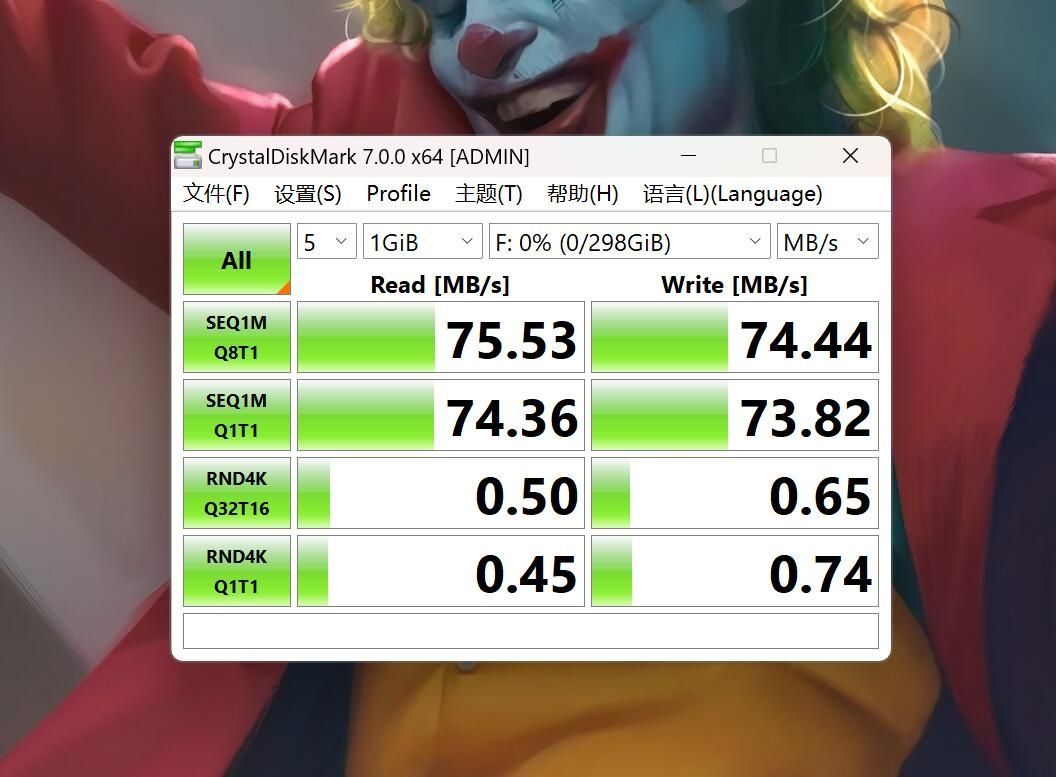Image resolution: width=1056 pixels, height=777 pixels.
Task: Click the 0.74 random write result
Action: pos(735,572)
